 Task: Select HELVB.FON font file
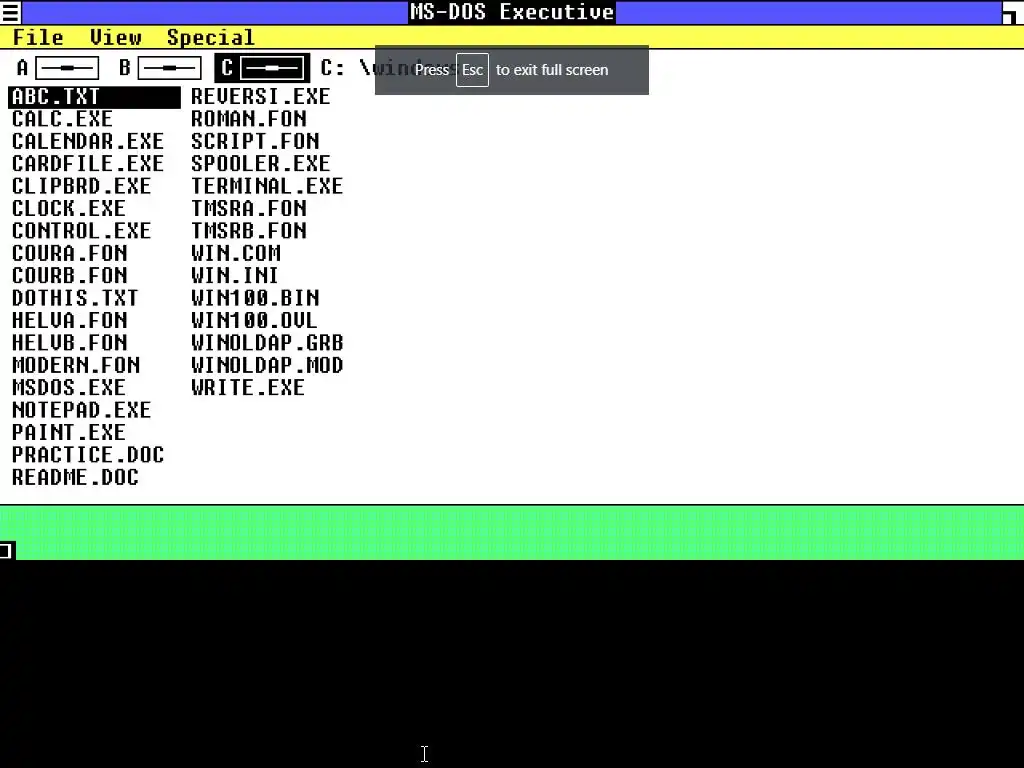(70, 342)
